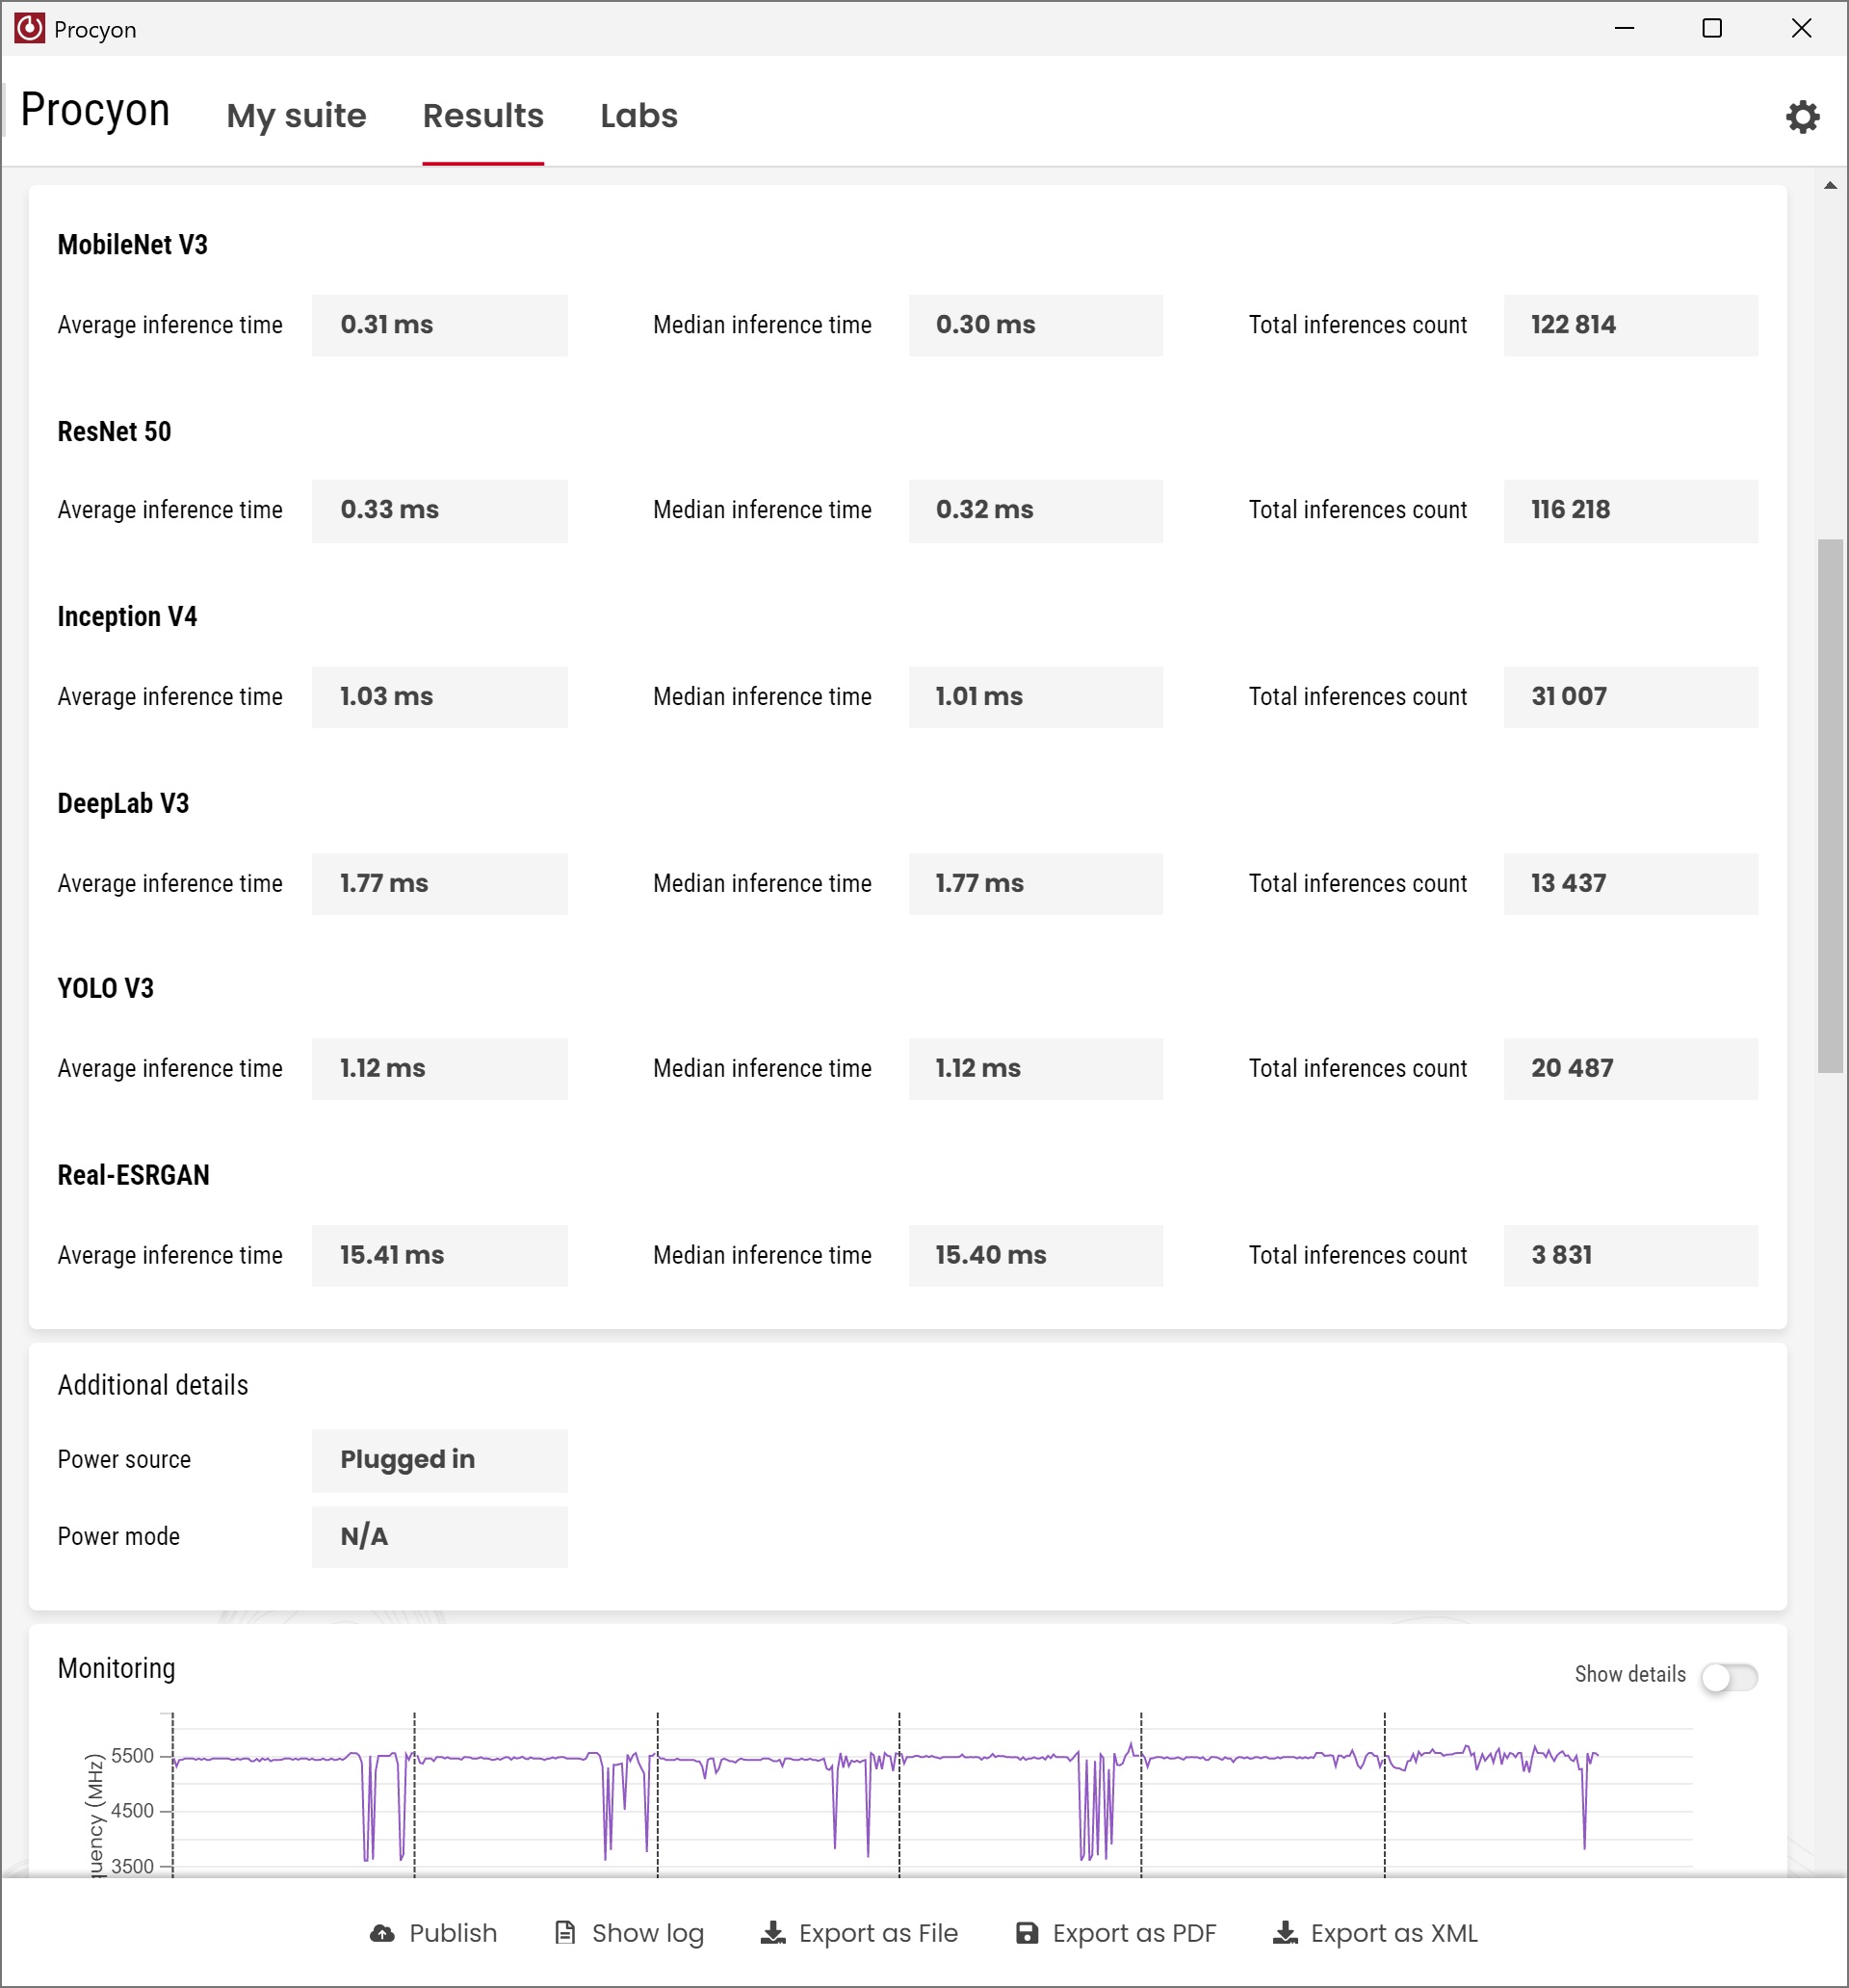1849x1988 pixels.
Task: Click the Inception V4 heading
Action: (x=127, y=616)
